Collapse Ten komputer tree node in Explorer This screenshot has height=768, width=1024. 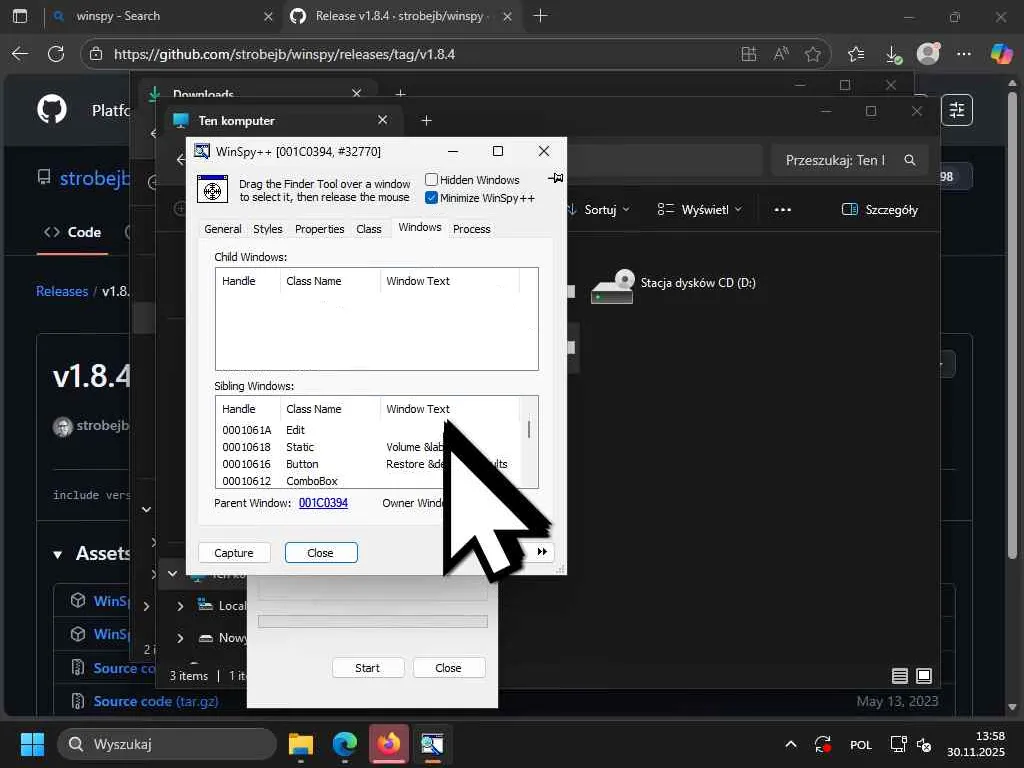(172, 574)
